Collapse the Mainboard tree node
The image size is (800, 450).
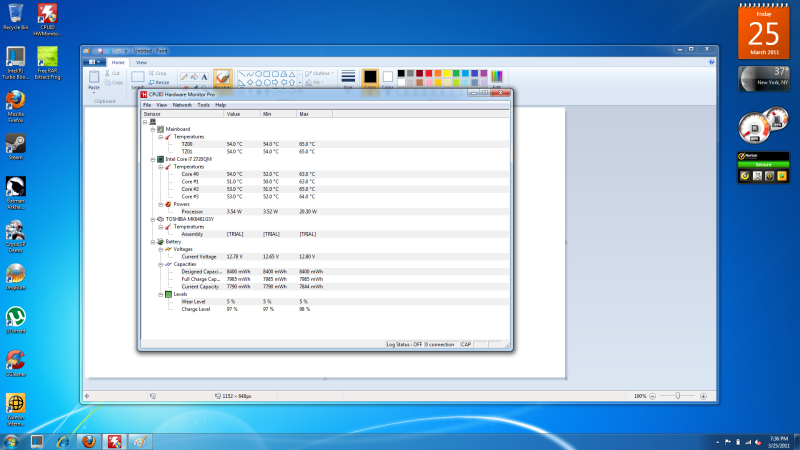tap(153, 129)
